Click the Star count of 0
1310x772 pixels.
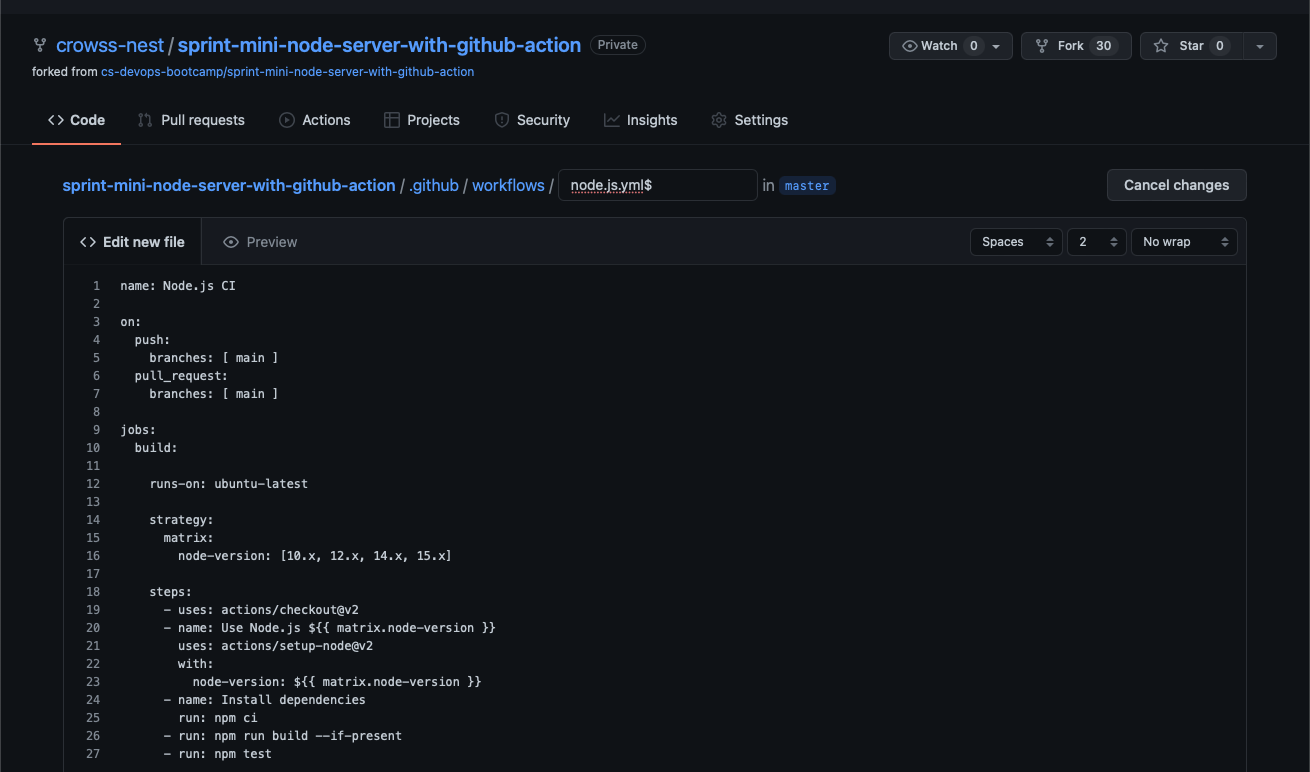(1219, 46)
